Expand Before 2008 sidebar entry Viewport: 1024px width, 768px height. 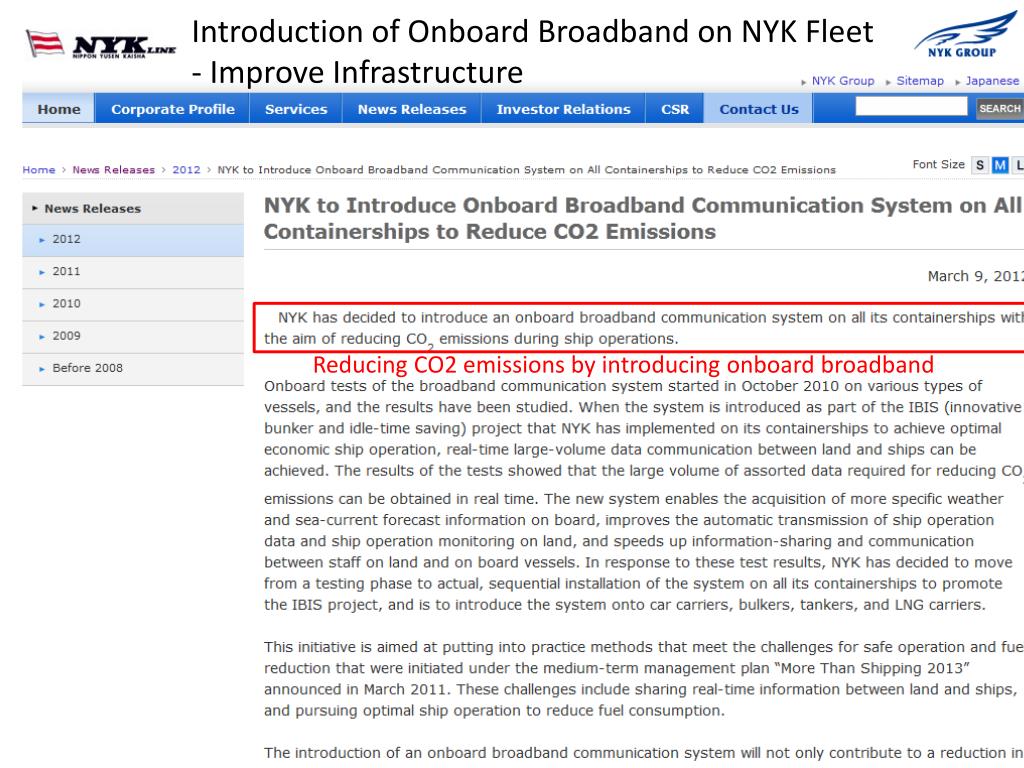133,368
